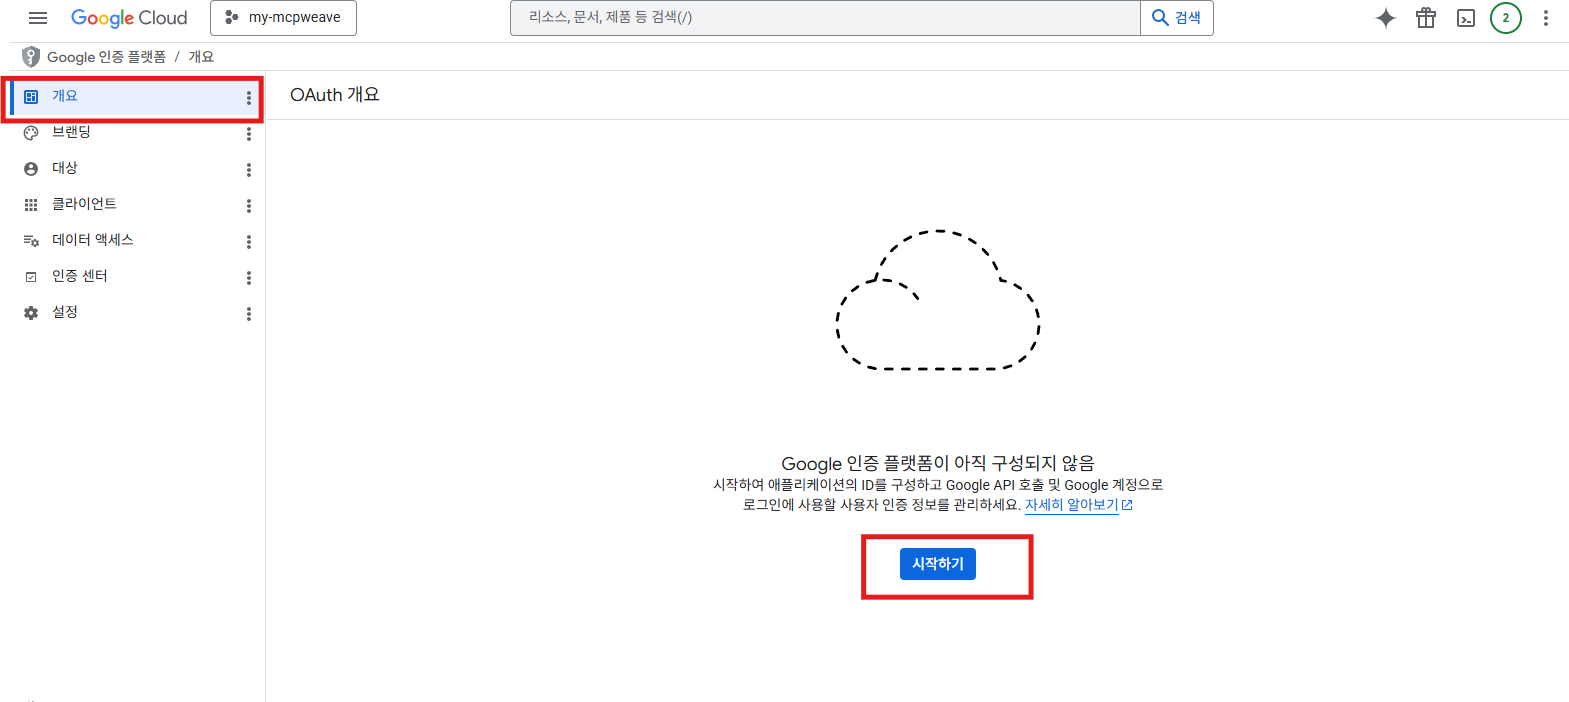Open Google 인증 플랫폼 breadcrumb link
Image resolution: width=1569 pixels, height=702 pixels.
click(x=106, y=57)
